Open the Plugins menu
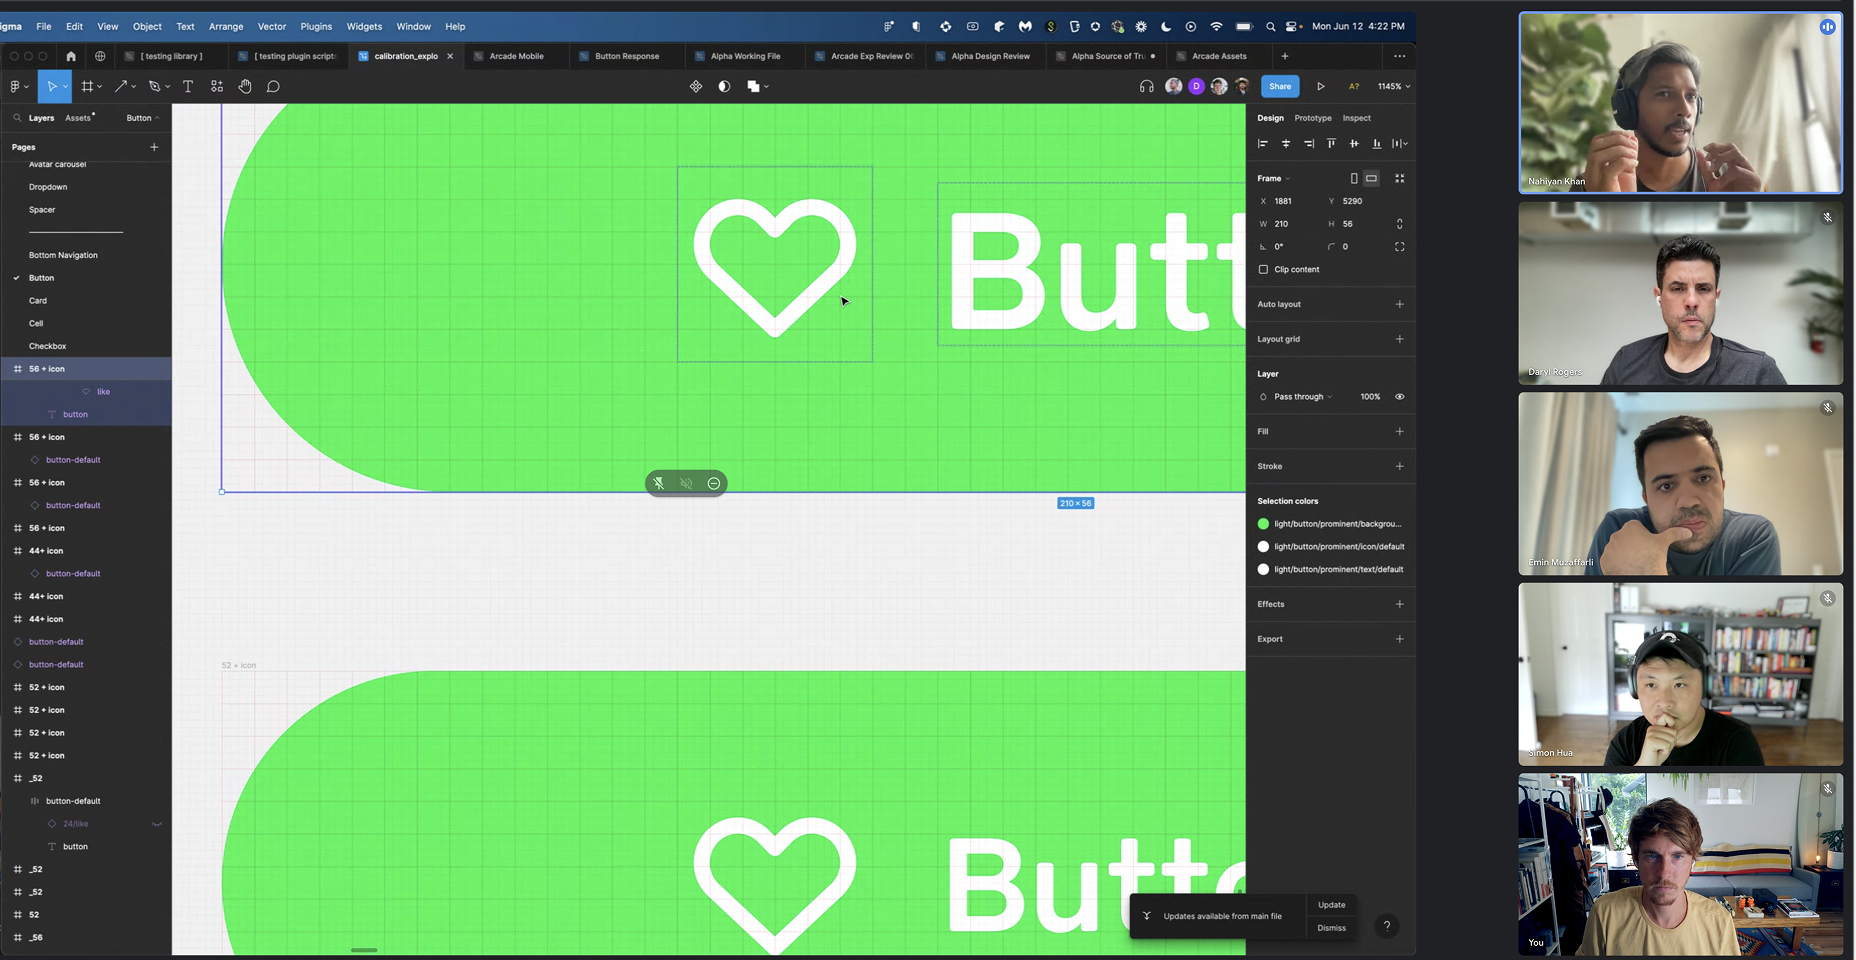The width and height of the screenshot is (1856, 960). point(316,27)
